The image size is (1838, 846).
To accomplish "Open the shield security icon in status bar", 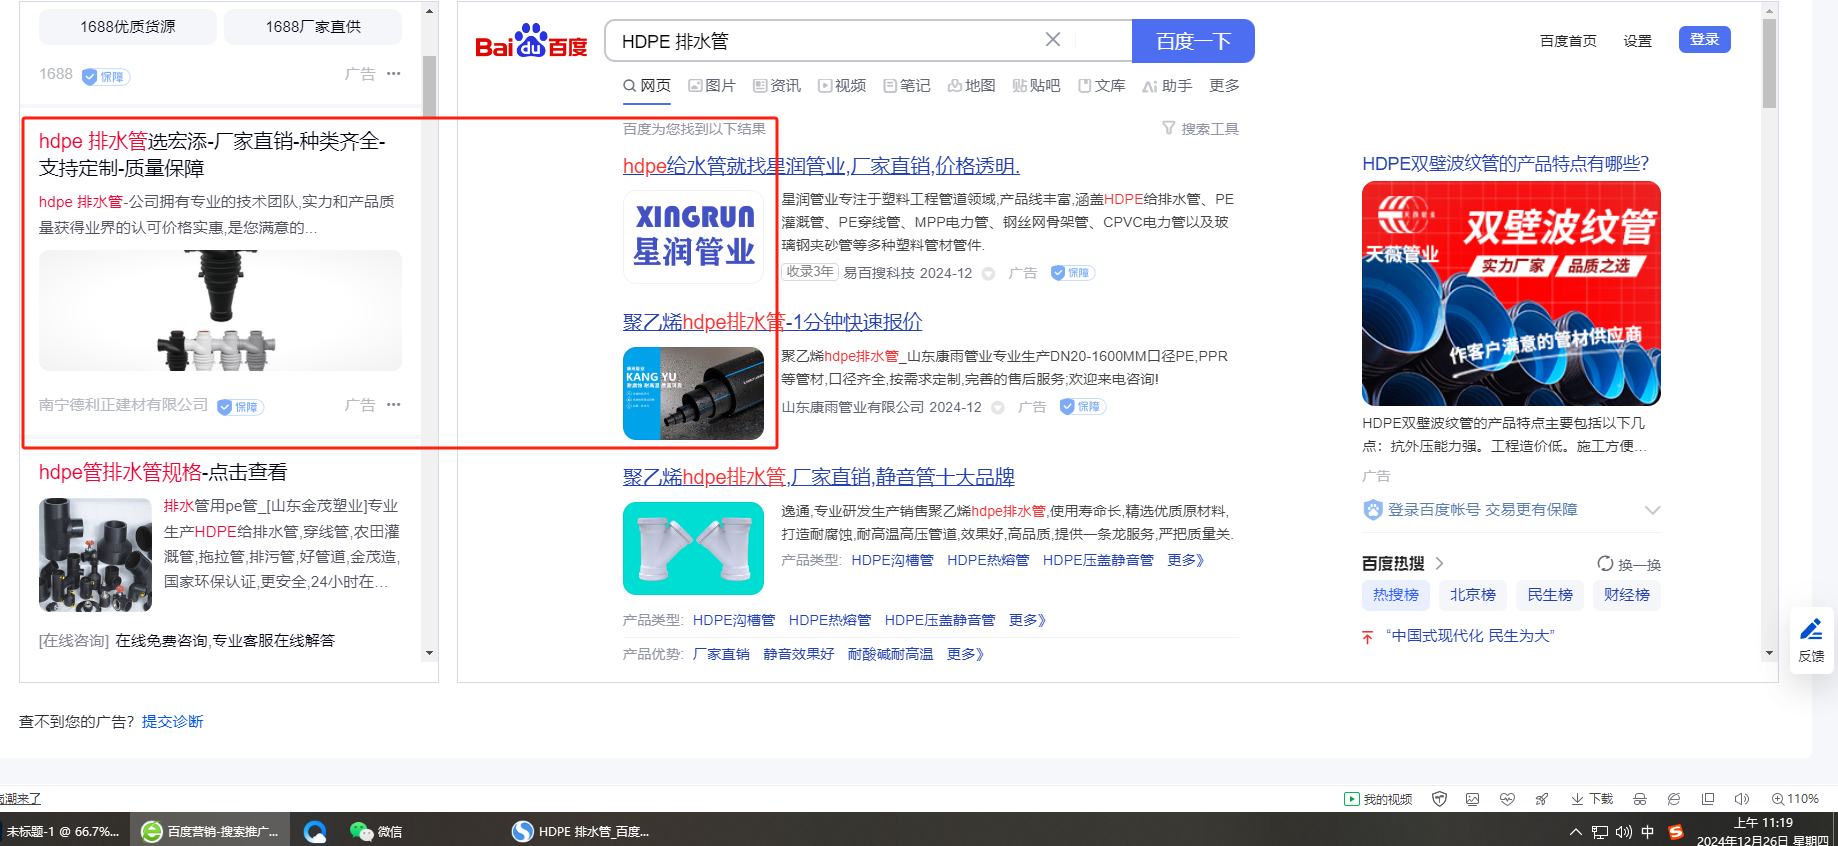I will click(1440, 799).
